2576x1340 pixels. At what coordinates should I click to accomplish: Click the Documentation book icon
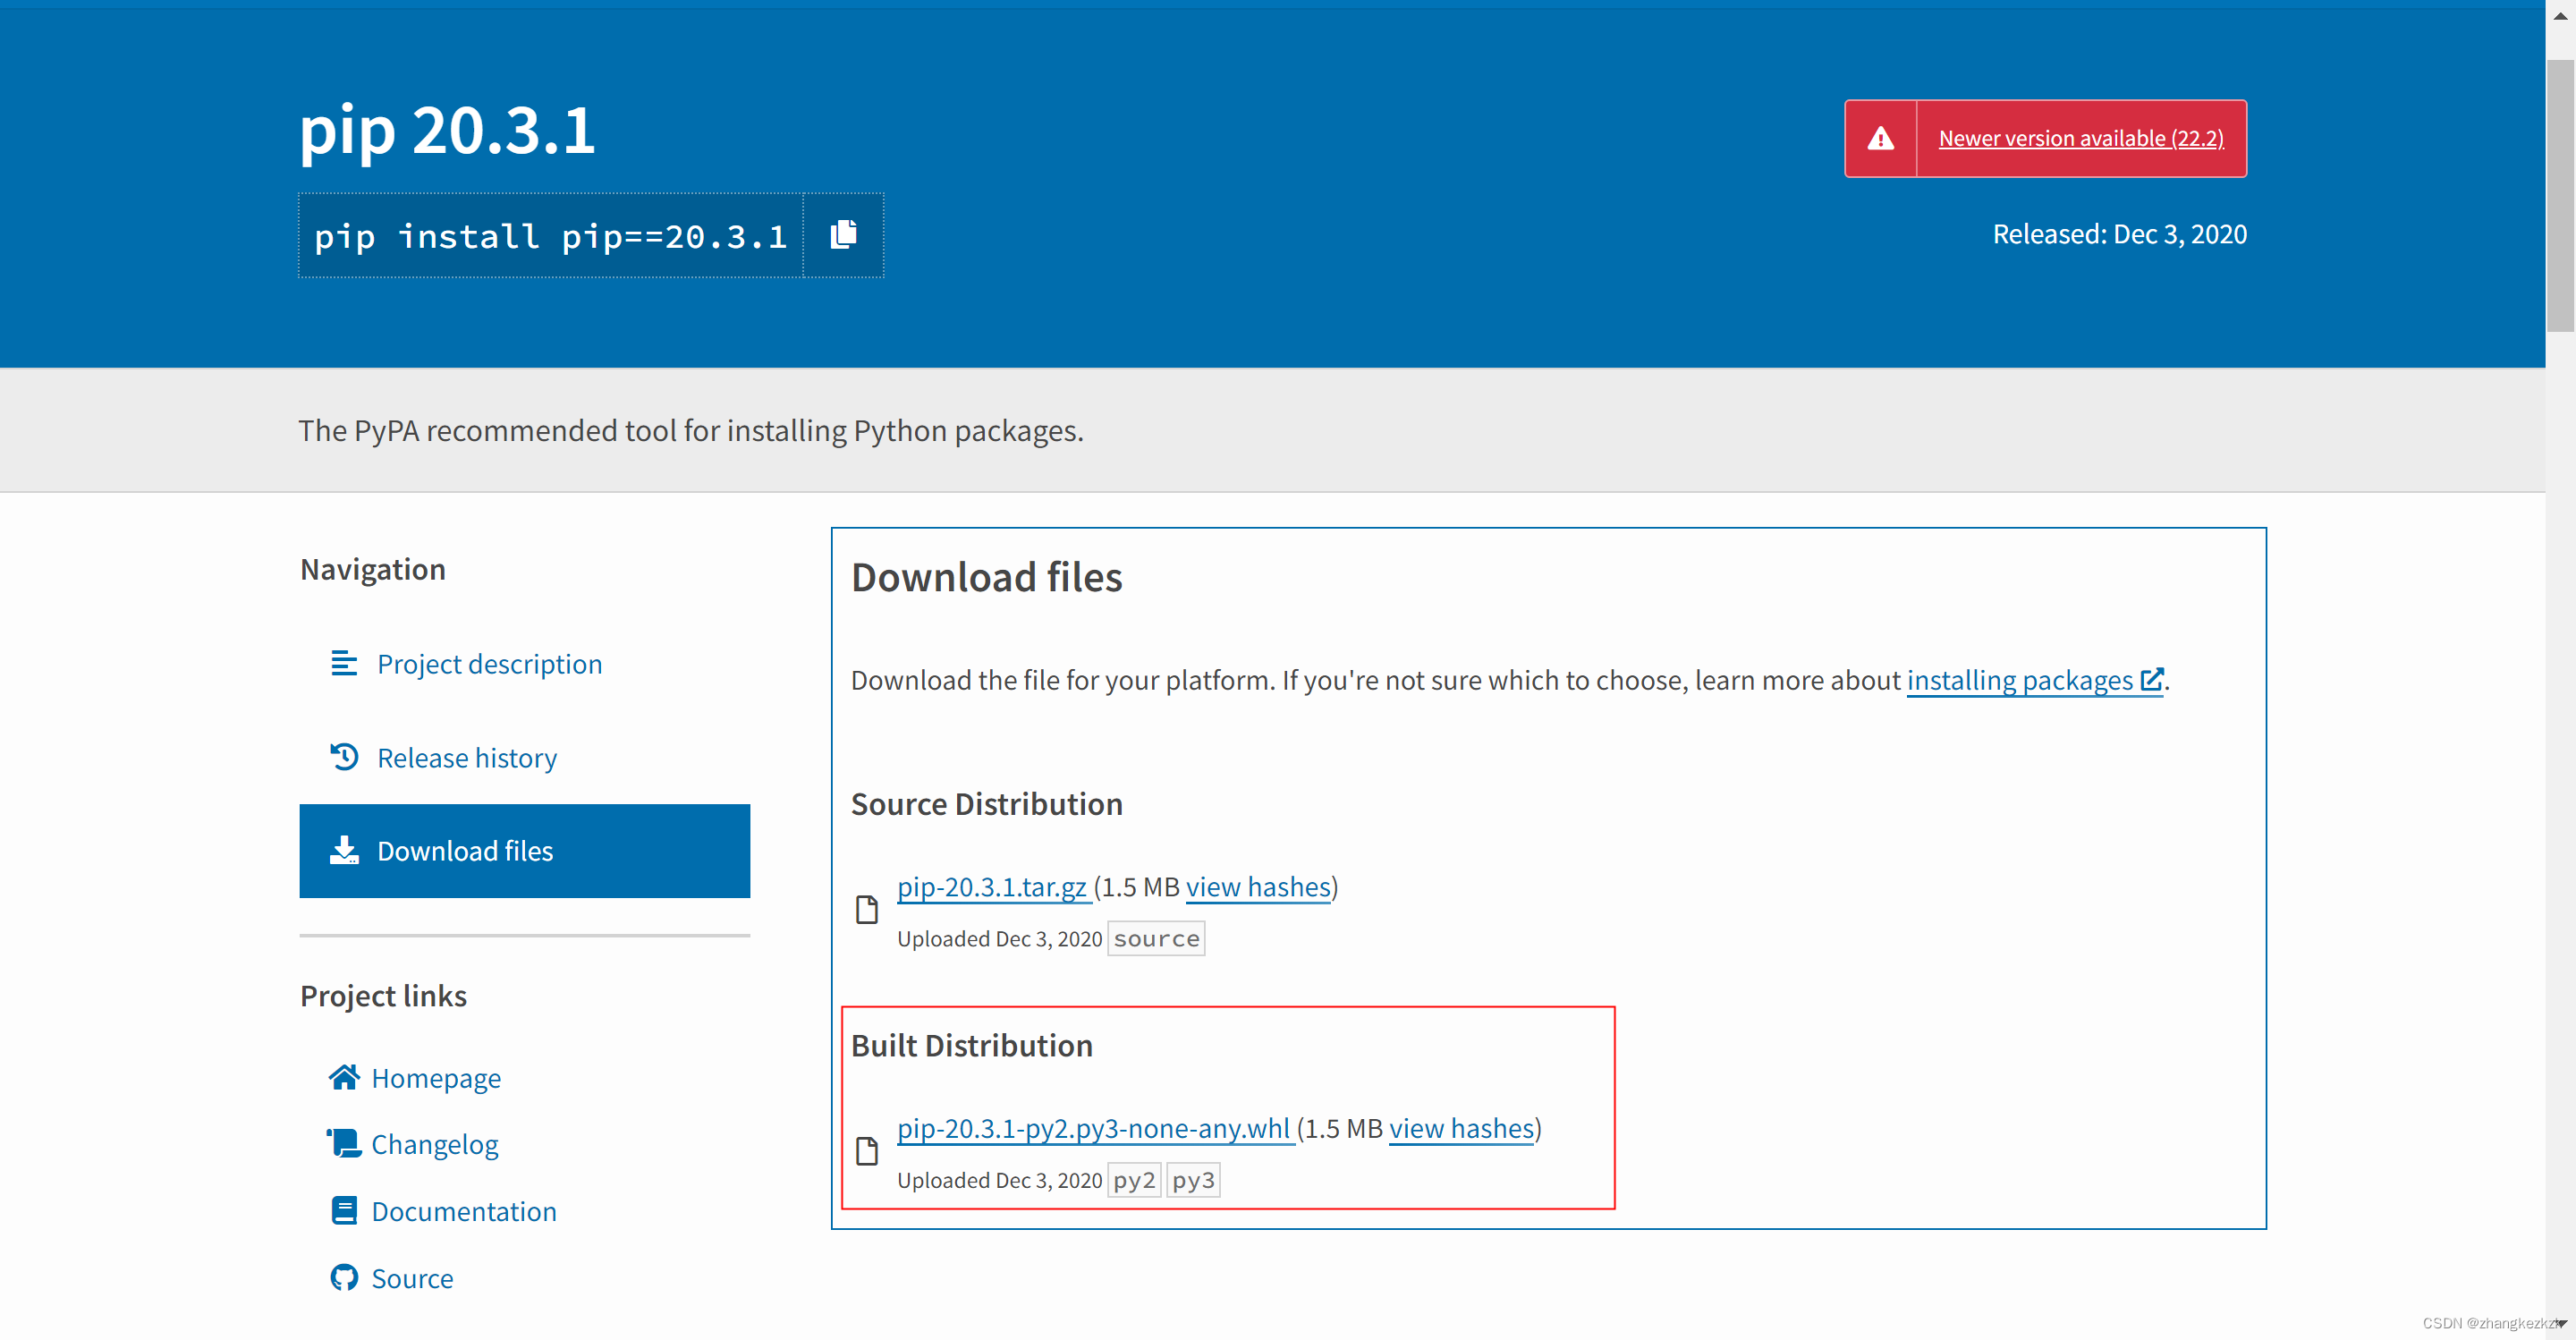pos(344,1210)
